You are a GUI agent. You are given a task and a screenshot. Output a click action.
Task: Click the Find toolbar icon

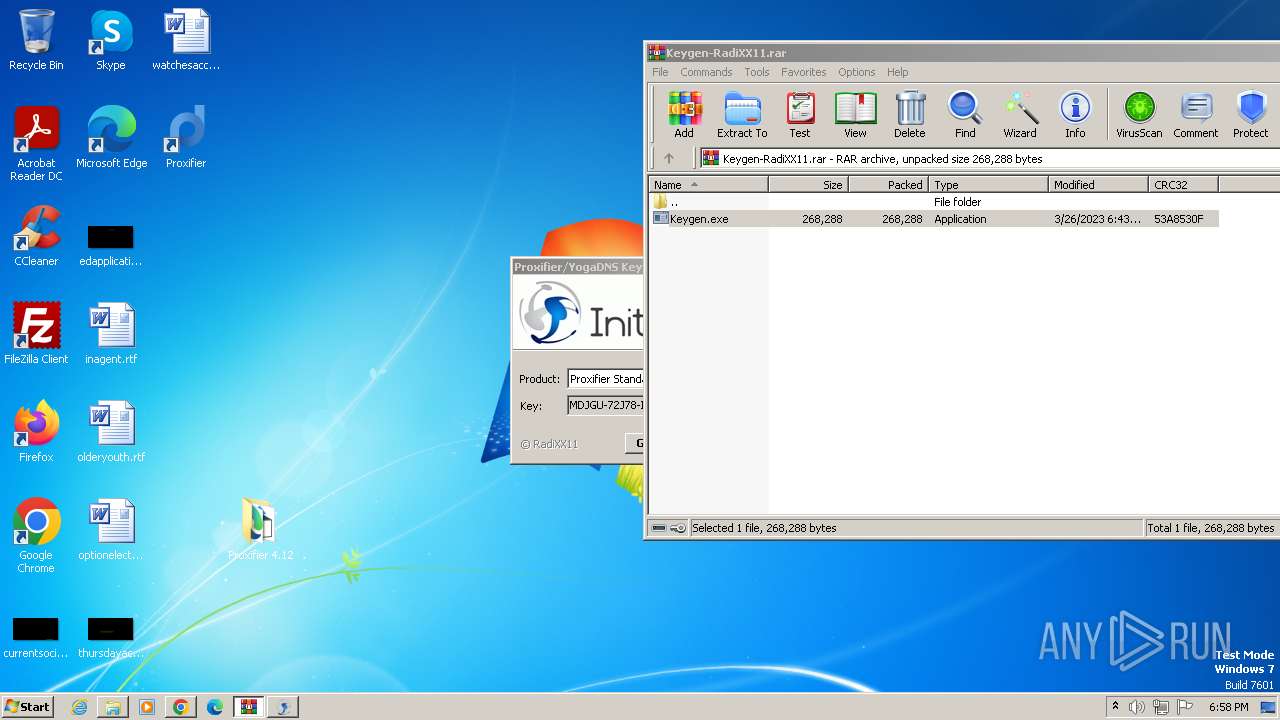click(965, 115)
